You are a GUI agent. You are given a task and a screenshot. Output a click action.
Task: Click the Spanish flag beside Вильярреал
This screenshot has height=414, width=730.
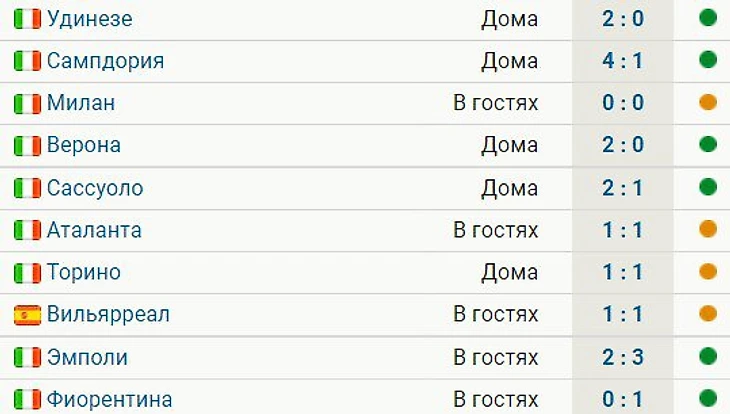coord(27,315)
